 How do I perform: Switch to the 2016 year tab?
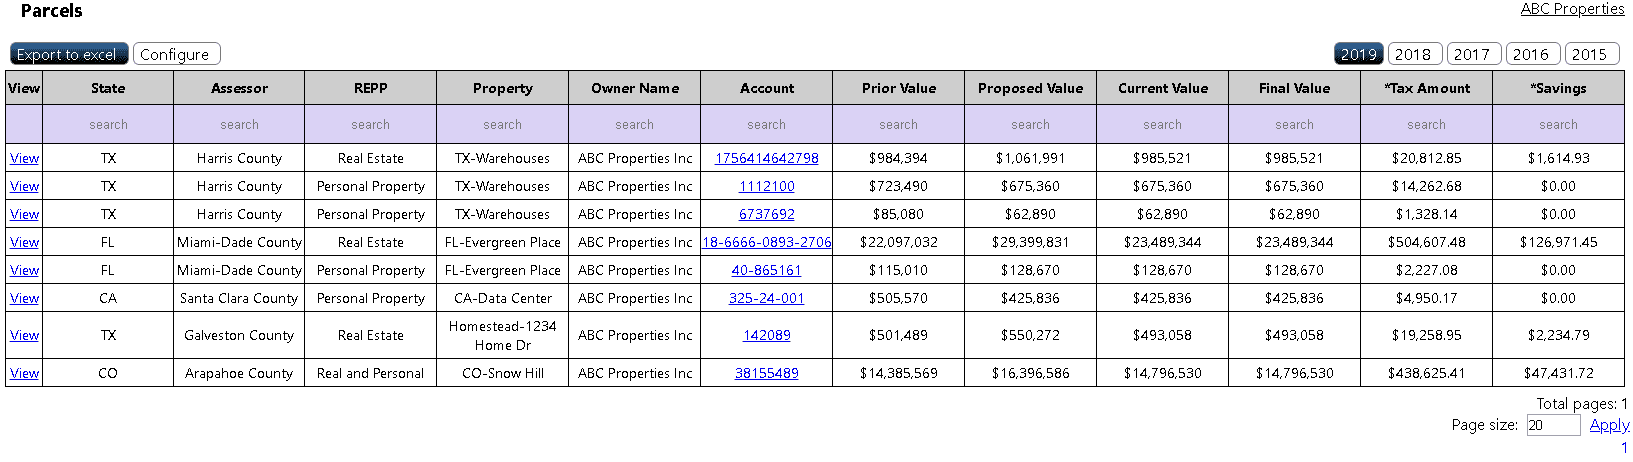click(1531, 54)
